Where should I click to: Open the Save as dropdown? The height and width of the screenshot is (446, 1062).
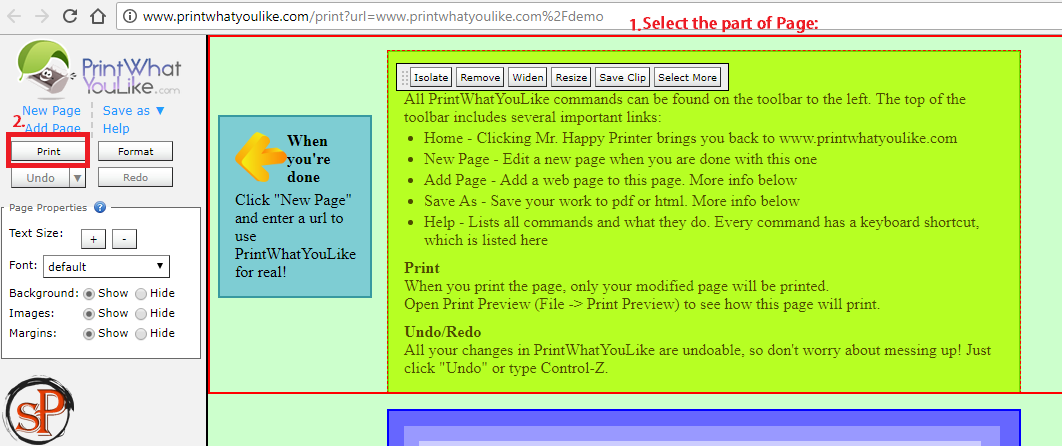click(133, 110)
